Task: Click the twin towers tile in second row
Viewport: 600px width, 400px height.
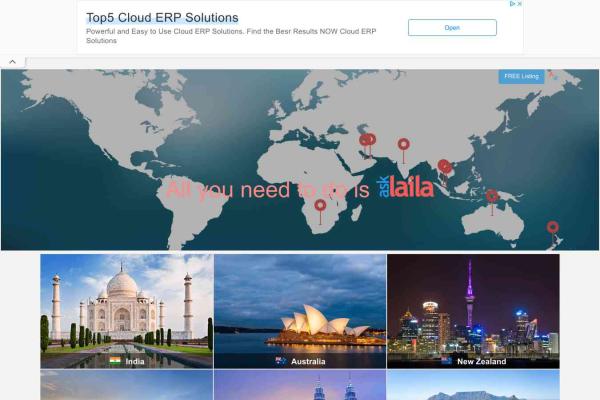Action: click(300, 386)
